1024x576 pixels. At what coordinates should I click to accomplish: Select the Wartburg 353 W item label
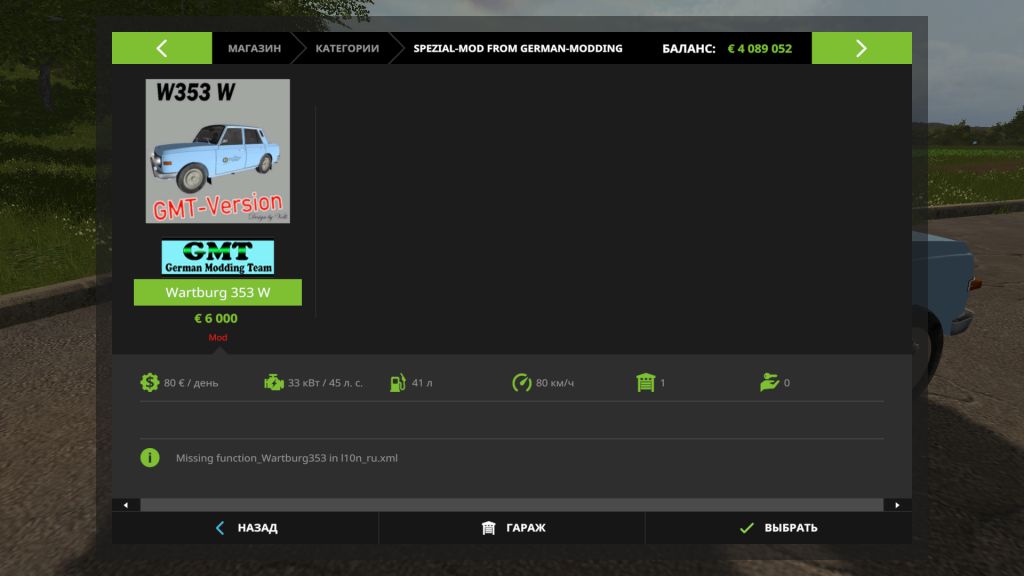(218, 293)
